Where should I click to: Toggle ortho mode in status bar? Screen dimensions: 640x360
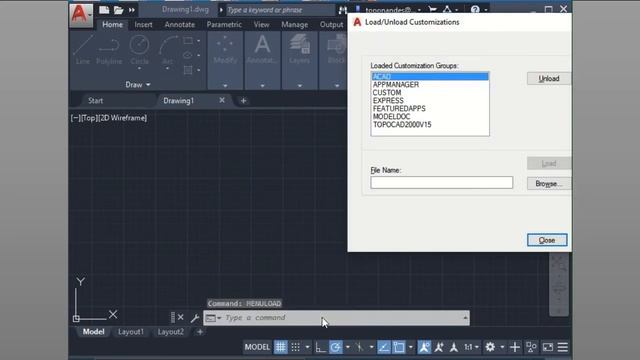point(320,347)
